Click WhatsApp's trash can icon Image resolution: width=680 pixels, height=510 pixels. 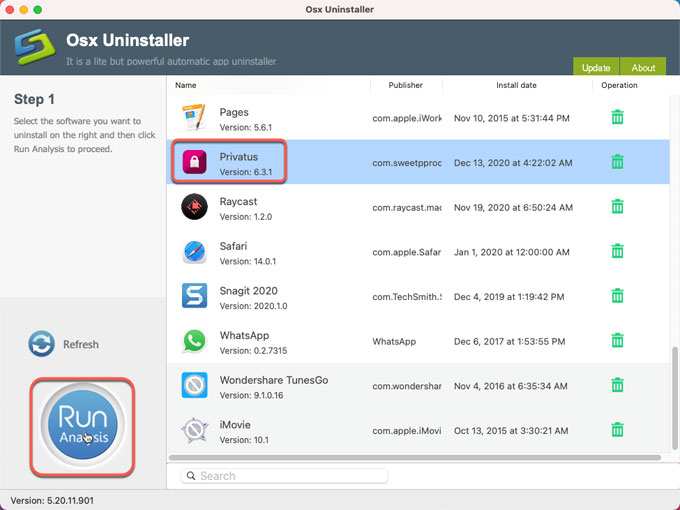[617, 340]
